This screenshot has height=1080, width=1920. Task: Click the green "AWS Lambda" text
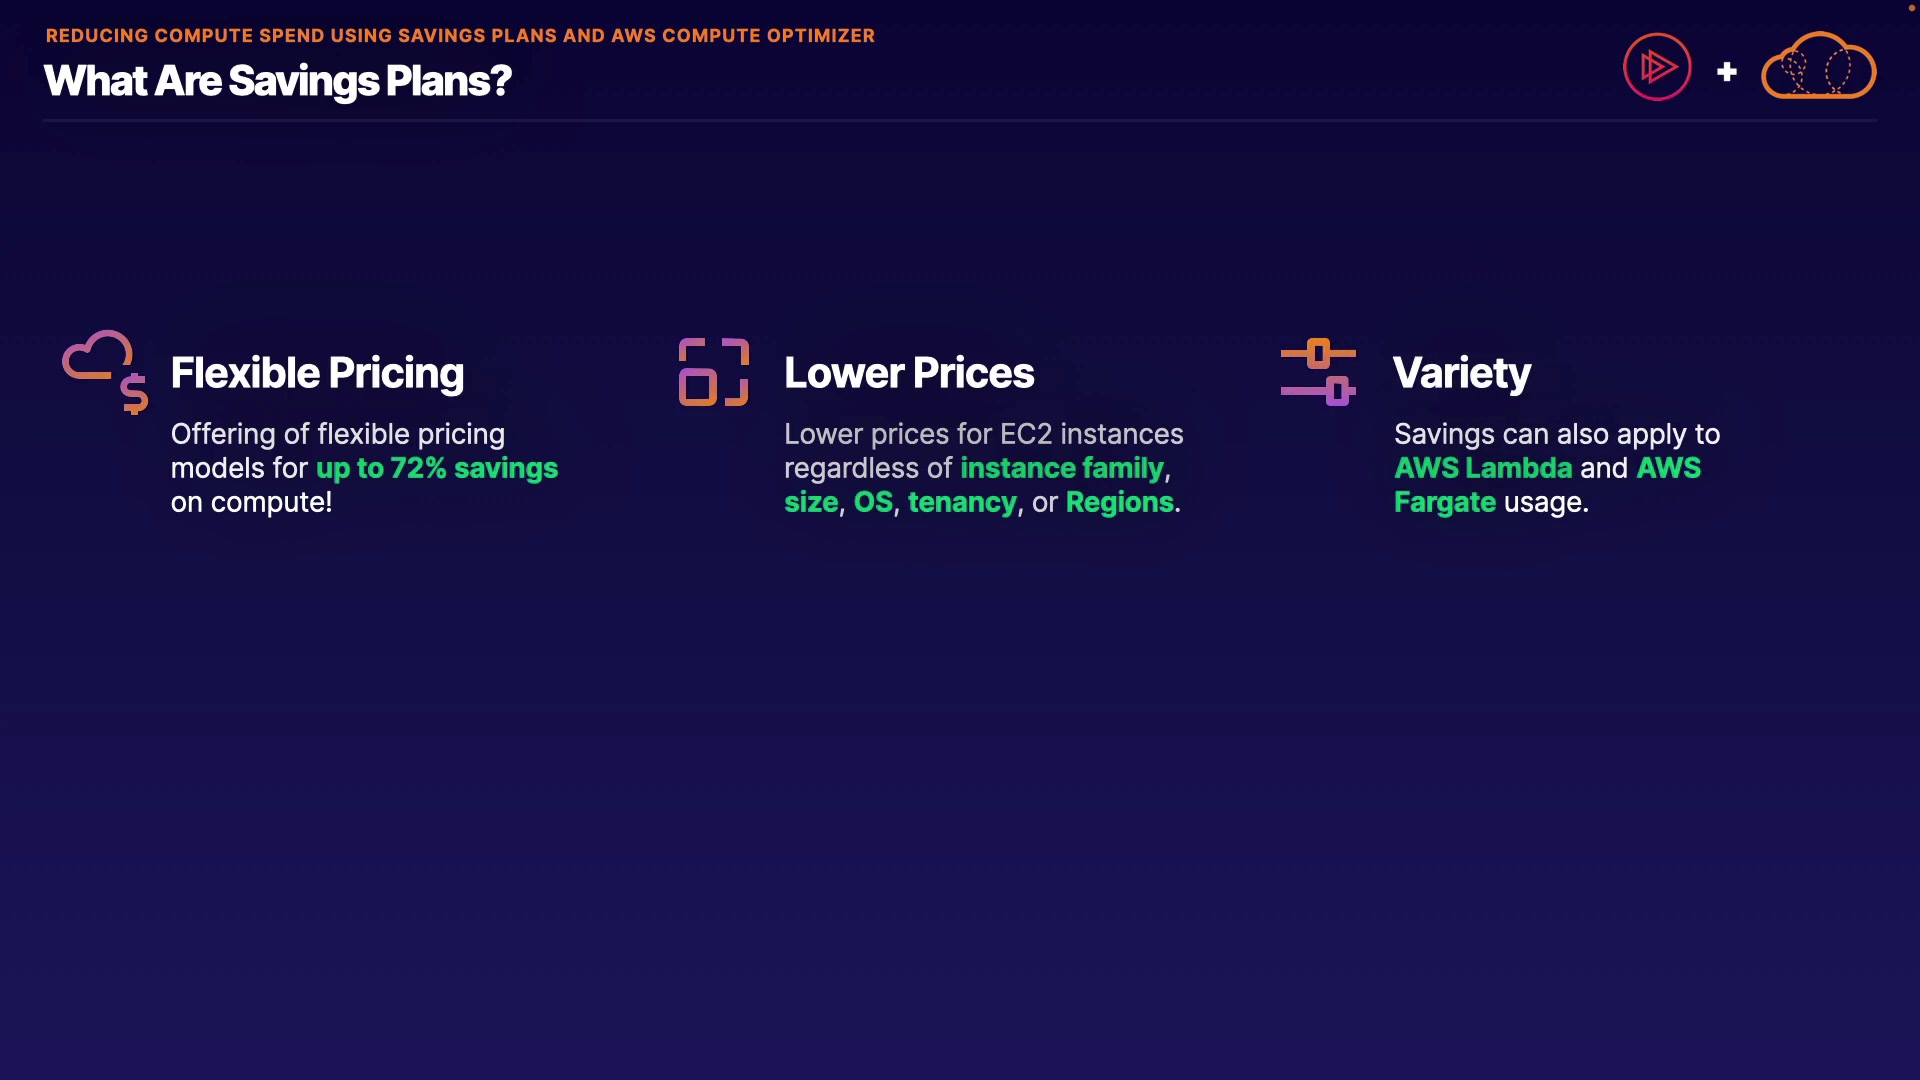pos(1483,468)
